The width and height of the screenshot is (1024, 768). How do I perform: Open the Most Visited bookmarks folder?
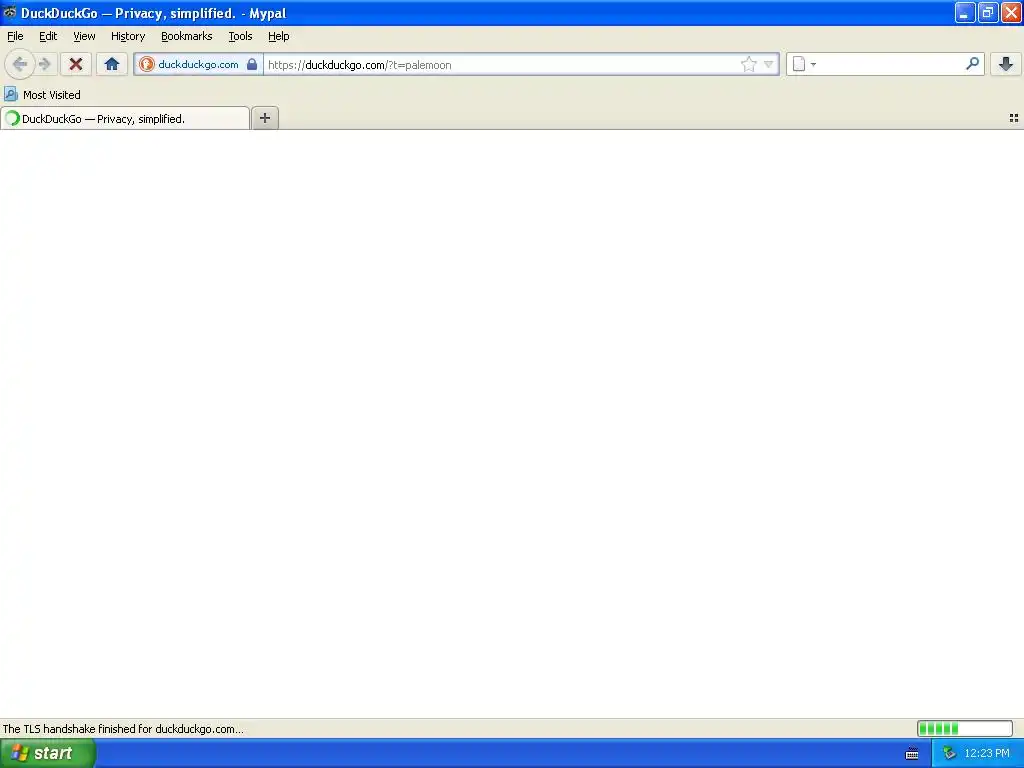click(x=42, y=95)
